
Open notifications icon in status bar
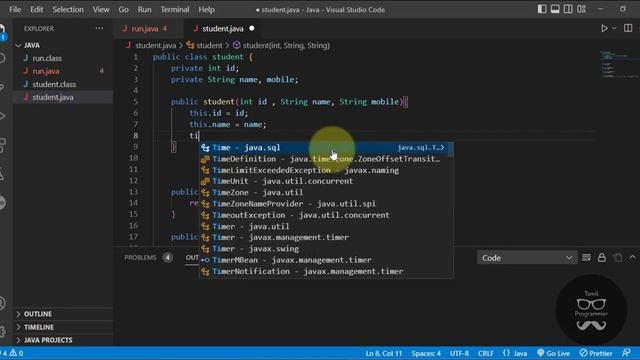point(627,353)
